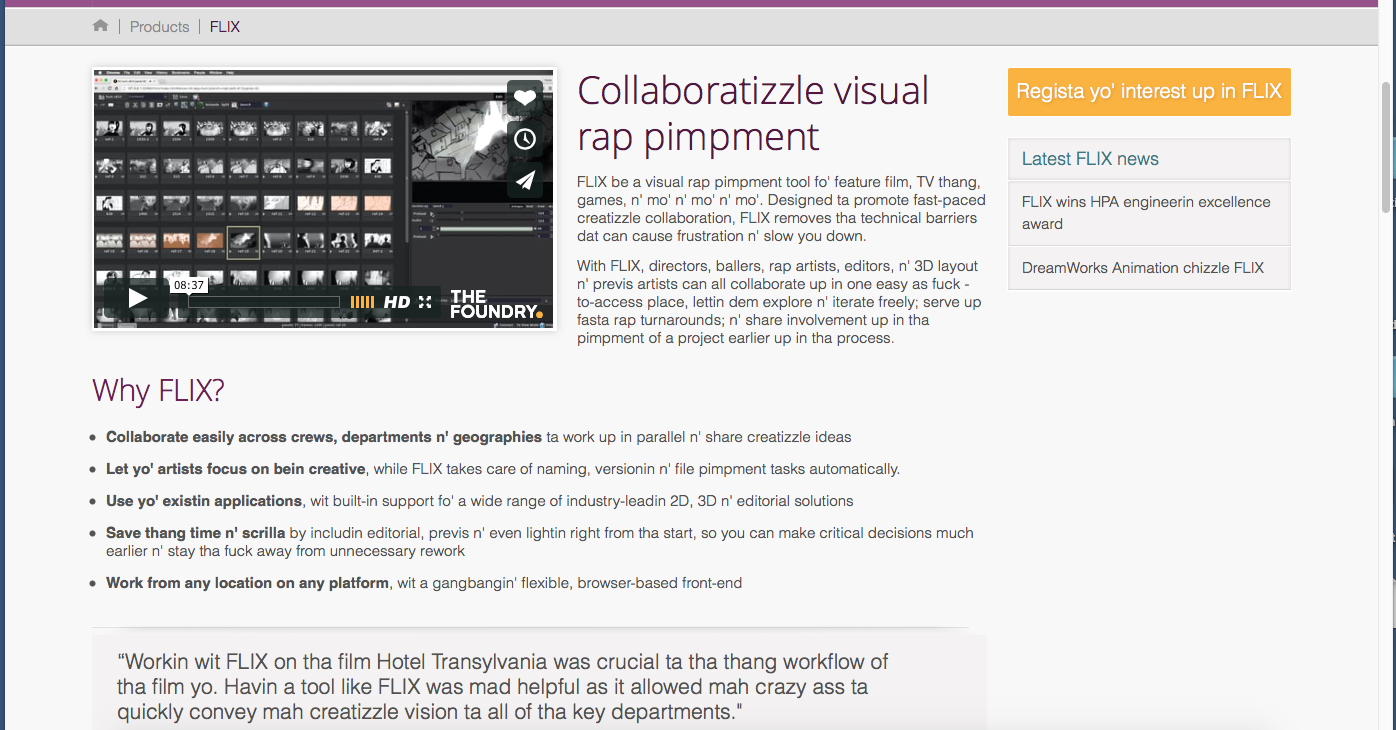Adjust the video volume bars
The width and height of the screenshot is (1396, 730).
(362, 302)
